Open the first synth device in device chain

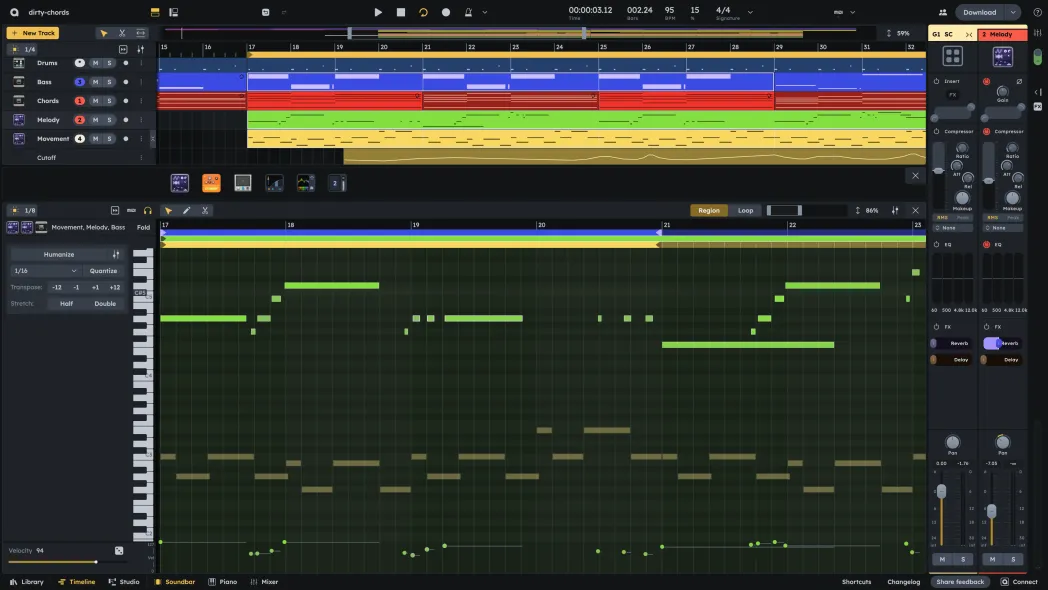click(x=180, y=182)
